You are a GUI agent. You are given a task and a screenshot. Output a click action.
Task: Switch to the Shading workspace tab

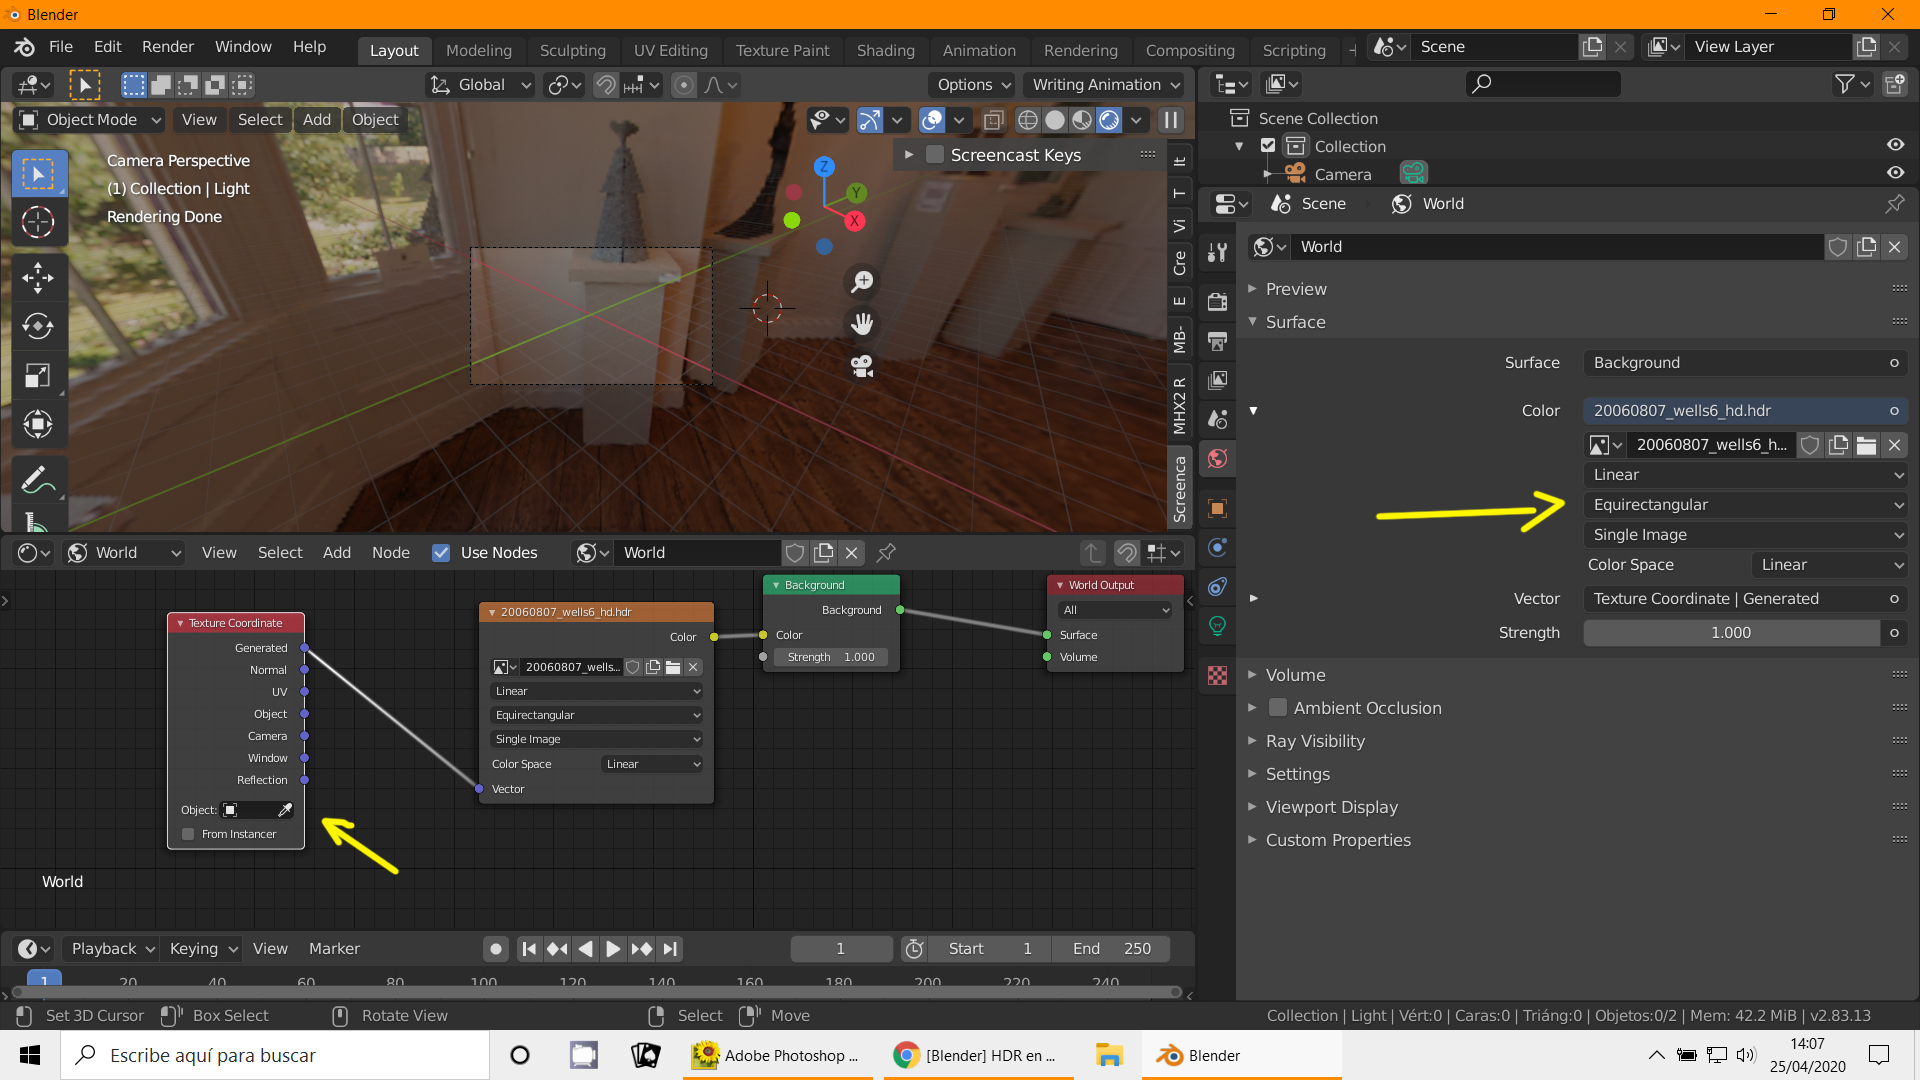[885, 50]
